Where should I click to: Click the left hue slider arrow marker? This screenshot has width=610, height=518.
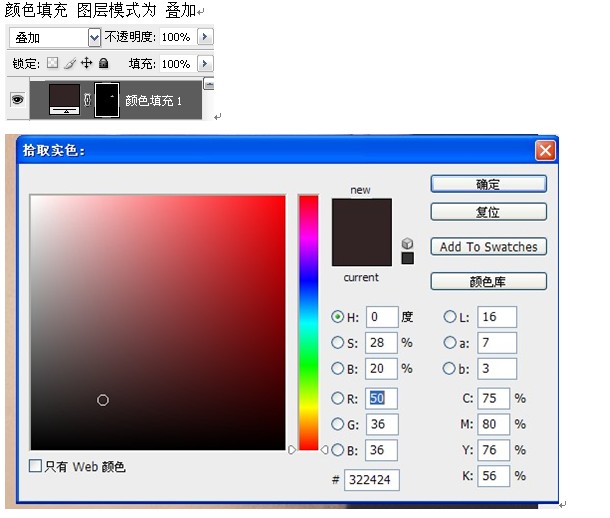click(292, 450)
